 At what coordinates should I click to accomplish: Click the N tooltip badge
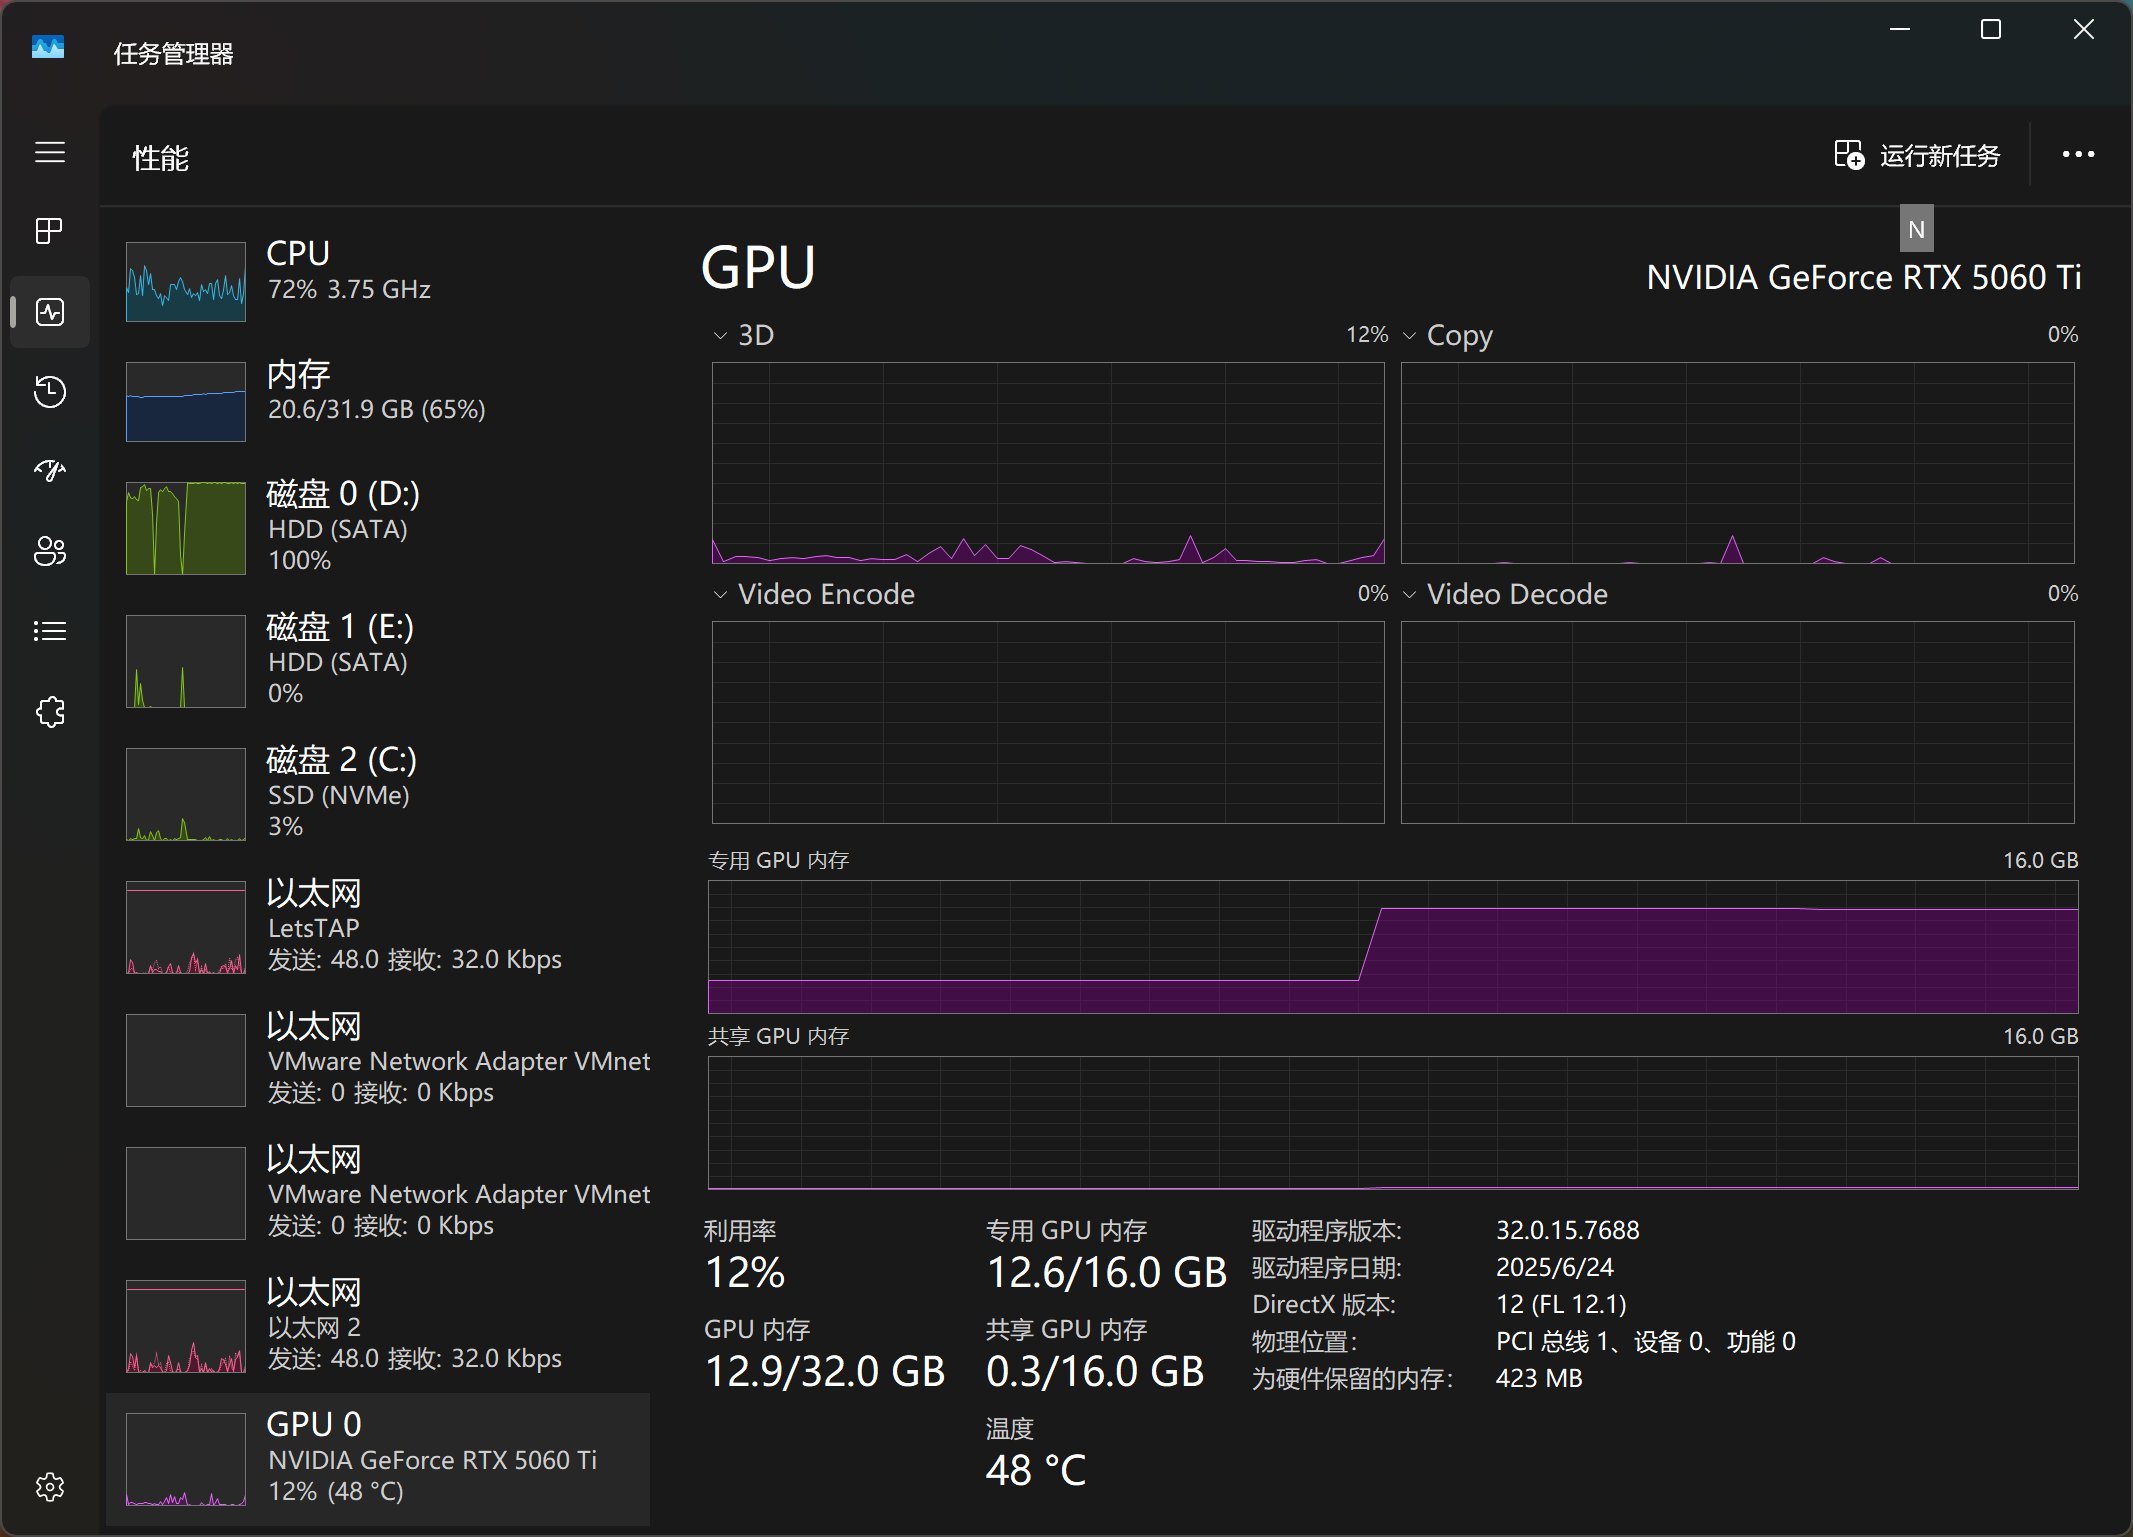pos(1917,229)
